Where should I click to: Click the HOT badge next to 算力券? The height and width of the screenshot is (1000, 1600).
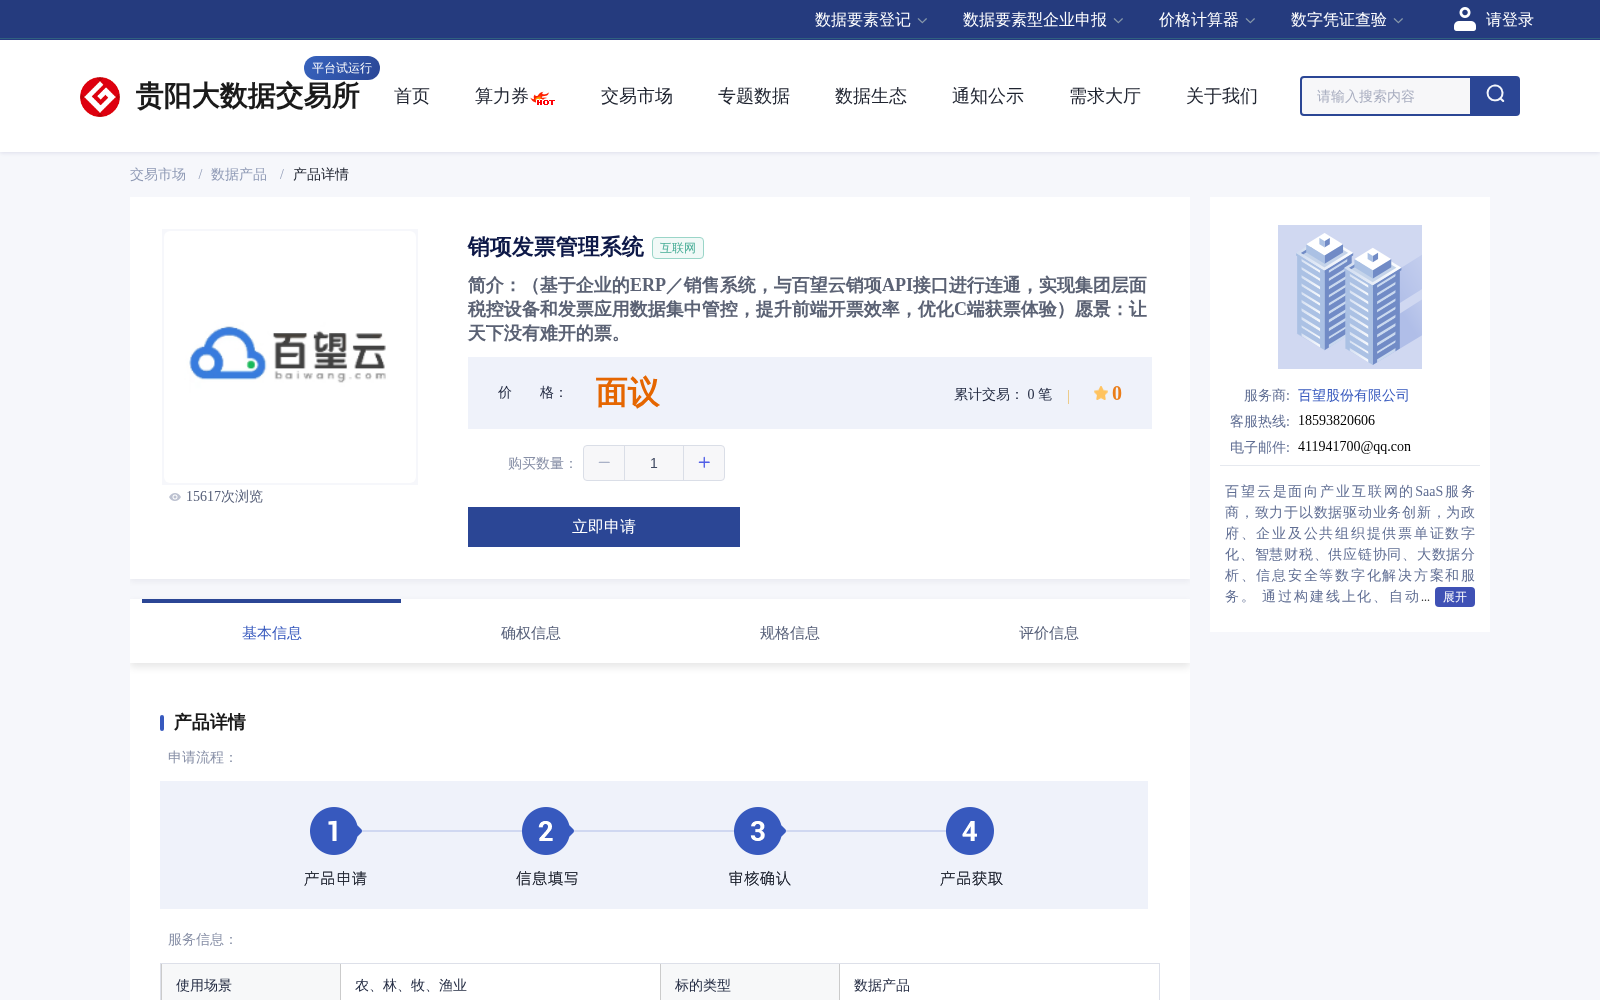point(544,99)
